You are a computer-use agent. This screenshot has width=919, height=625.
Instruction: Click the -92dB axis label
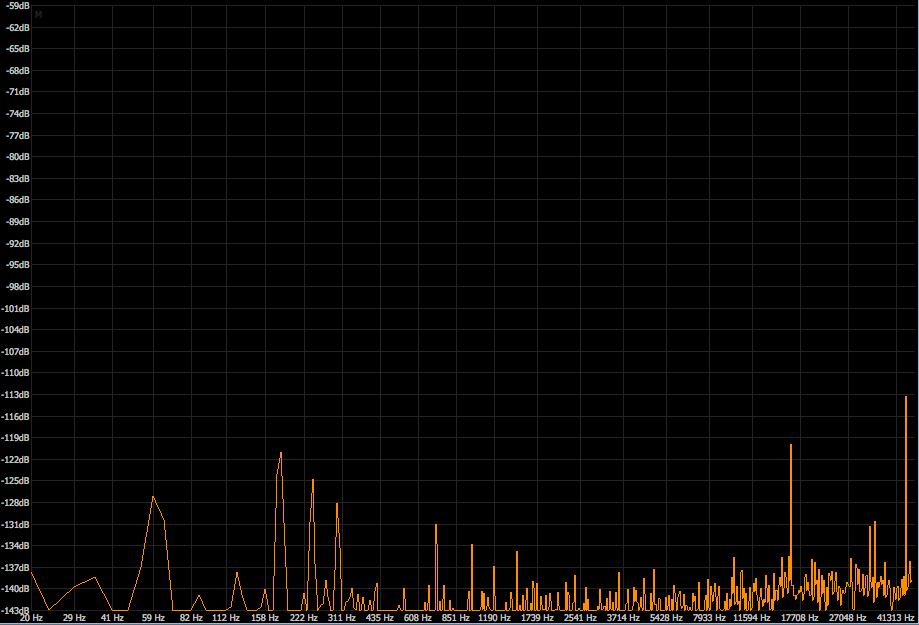[18, 243]
